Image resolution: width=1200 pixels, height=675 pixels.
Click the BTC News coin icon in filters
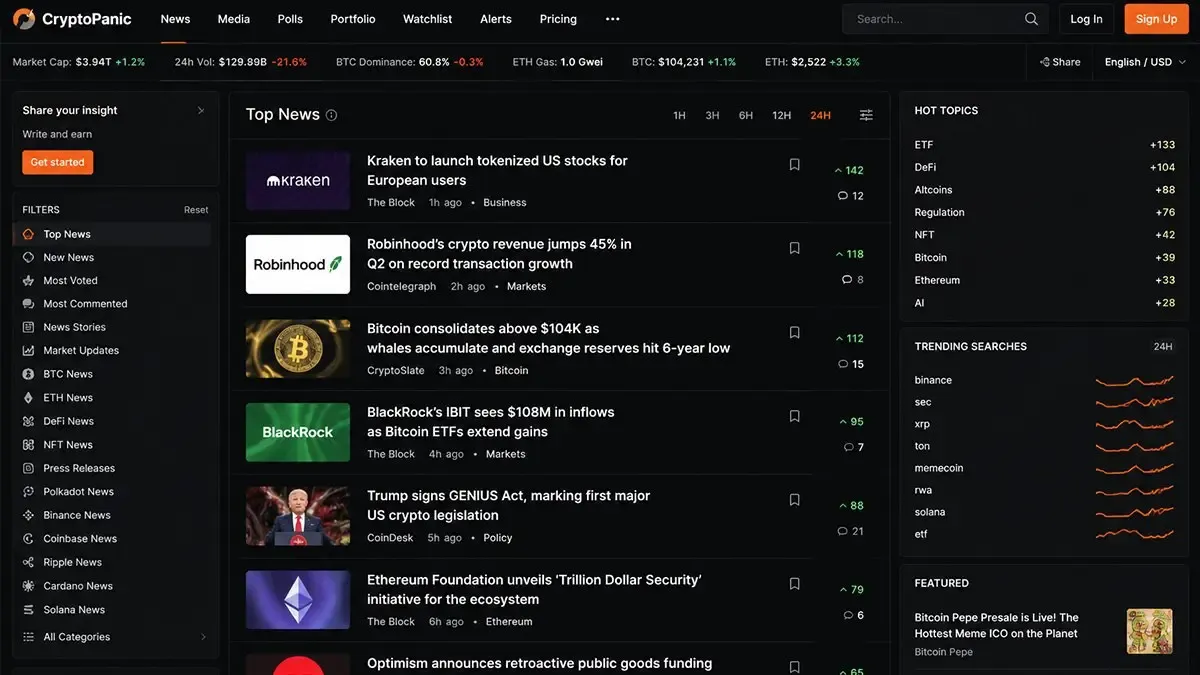pyautogui.click(x=29, y=374)
